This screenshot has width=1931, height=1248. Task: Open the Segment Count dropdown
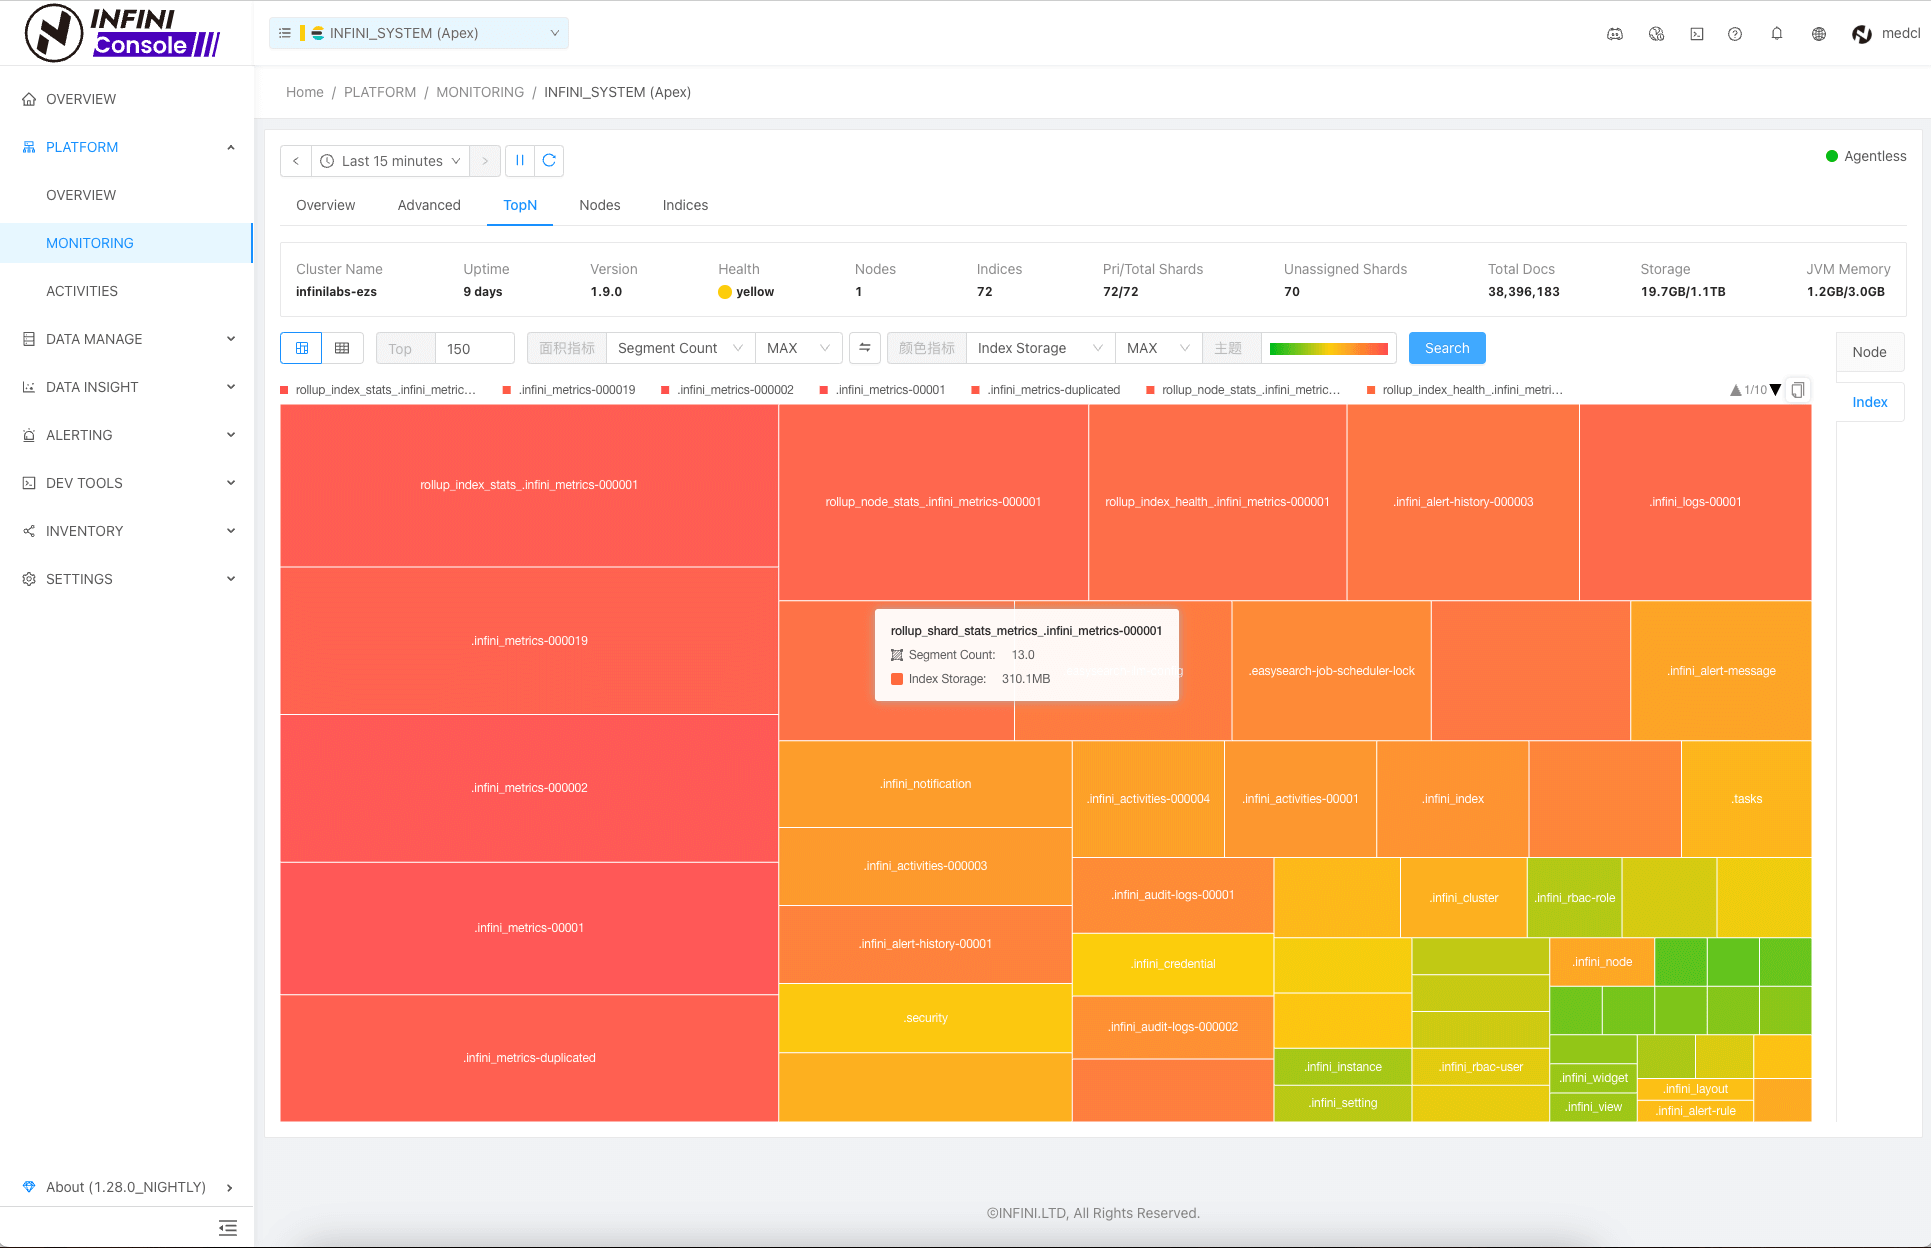[x=680, y=348]
